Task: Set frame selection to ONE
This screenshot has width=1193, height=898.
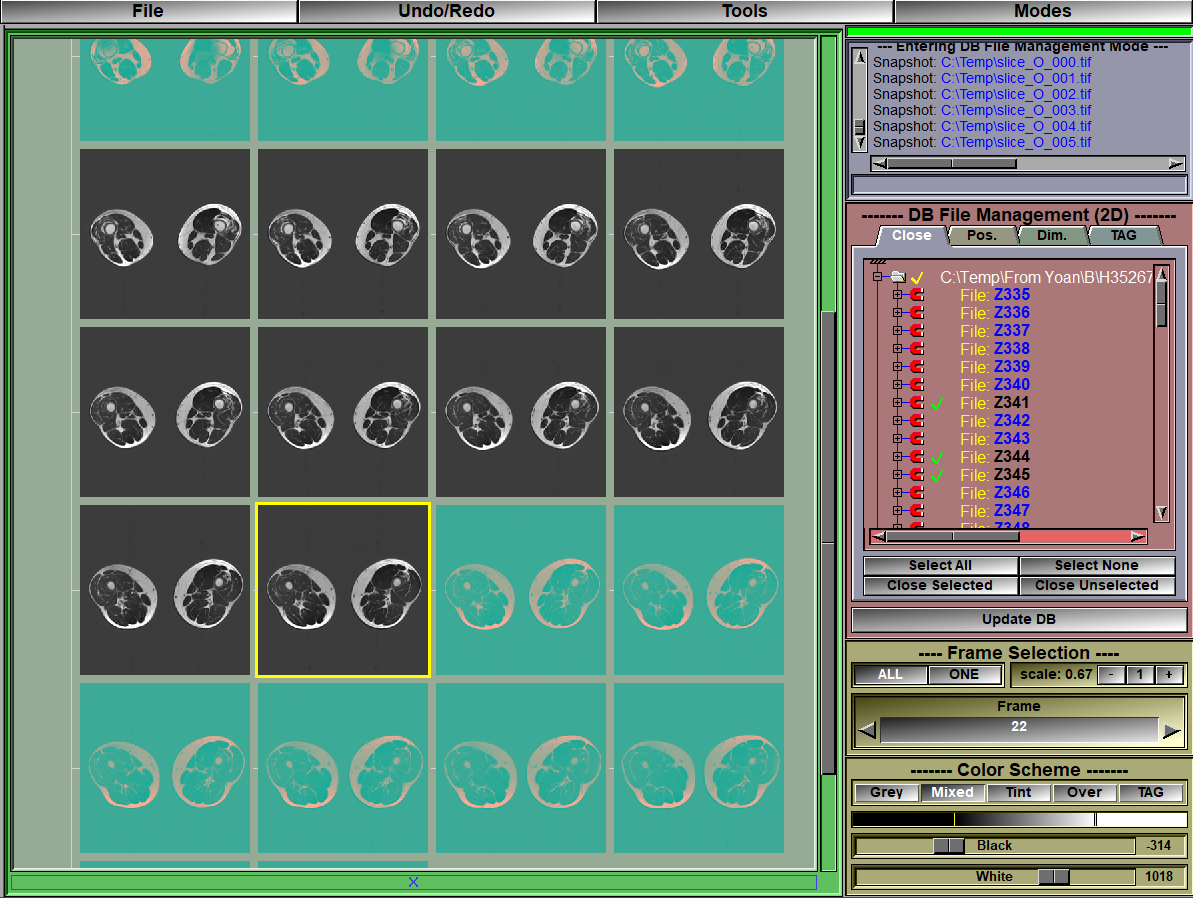Action: [964, 674]
